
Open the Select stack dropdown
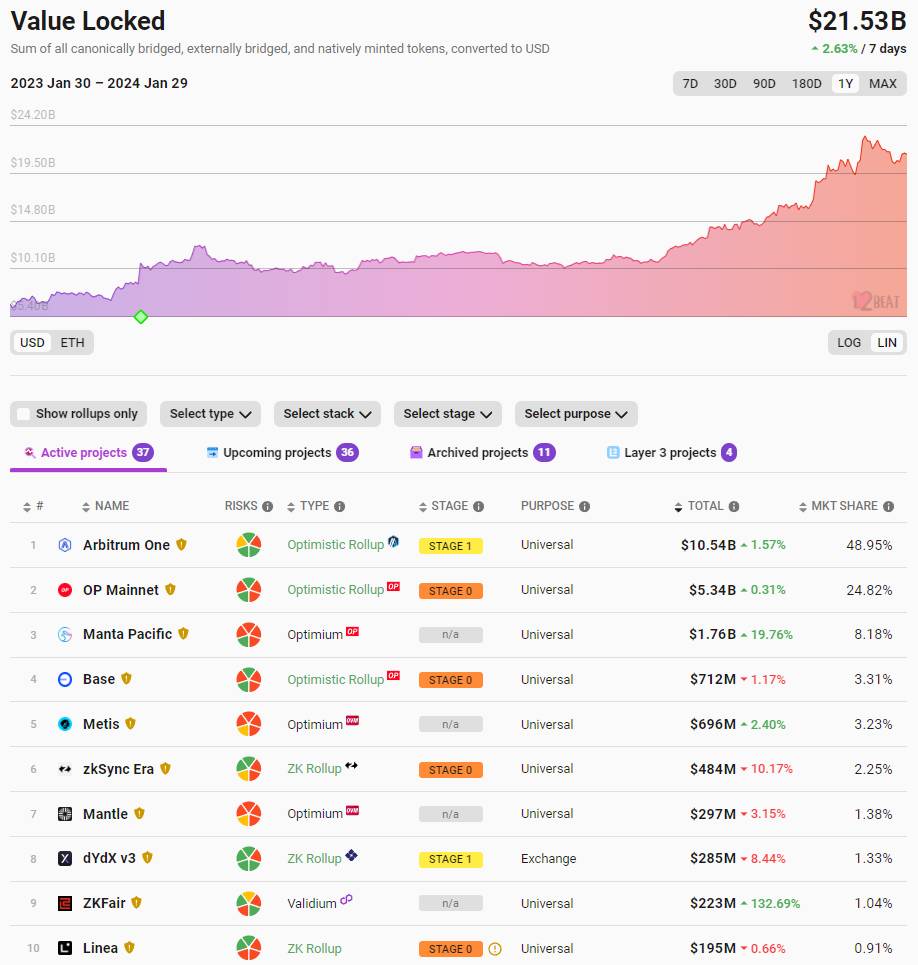(x=327, y=414)
